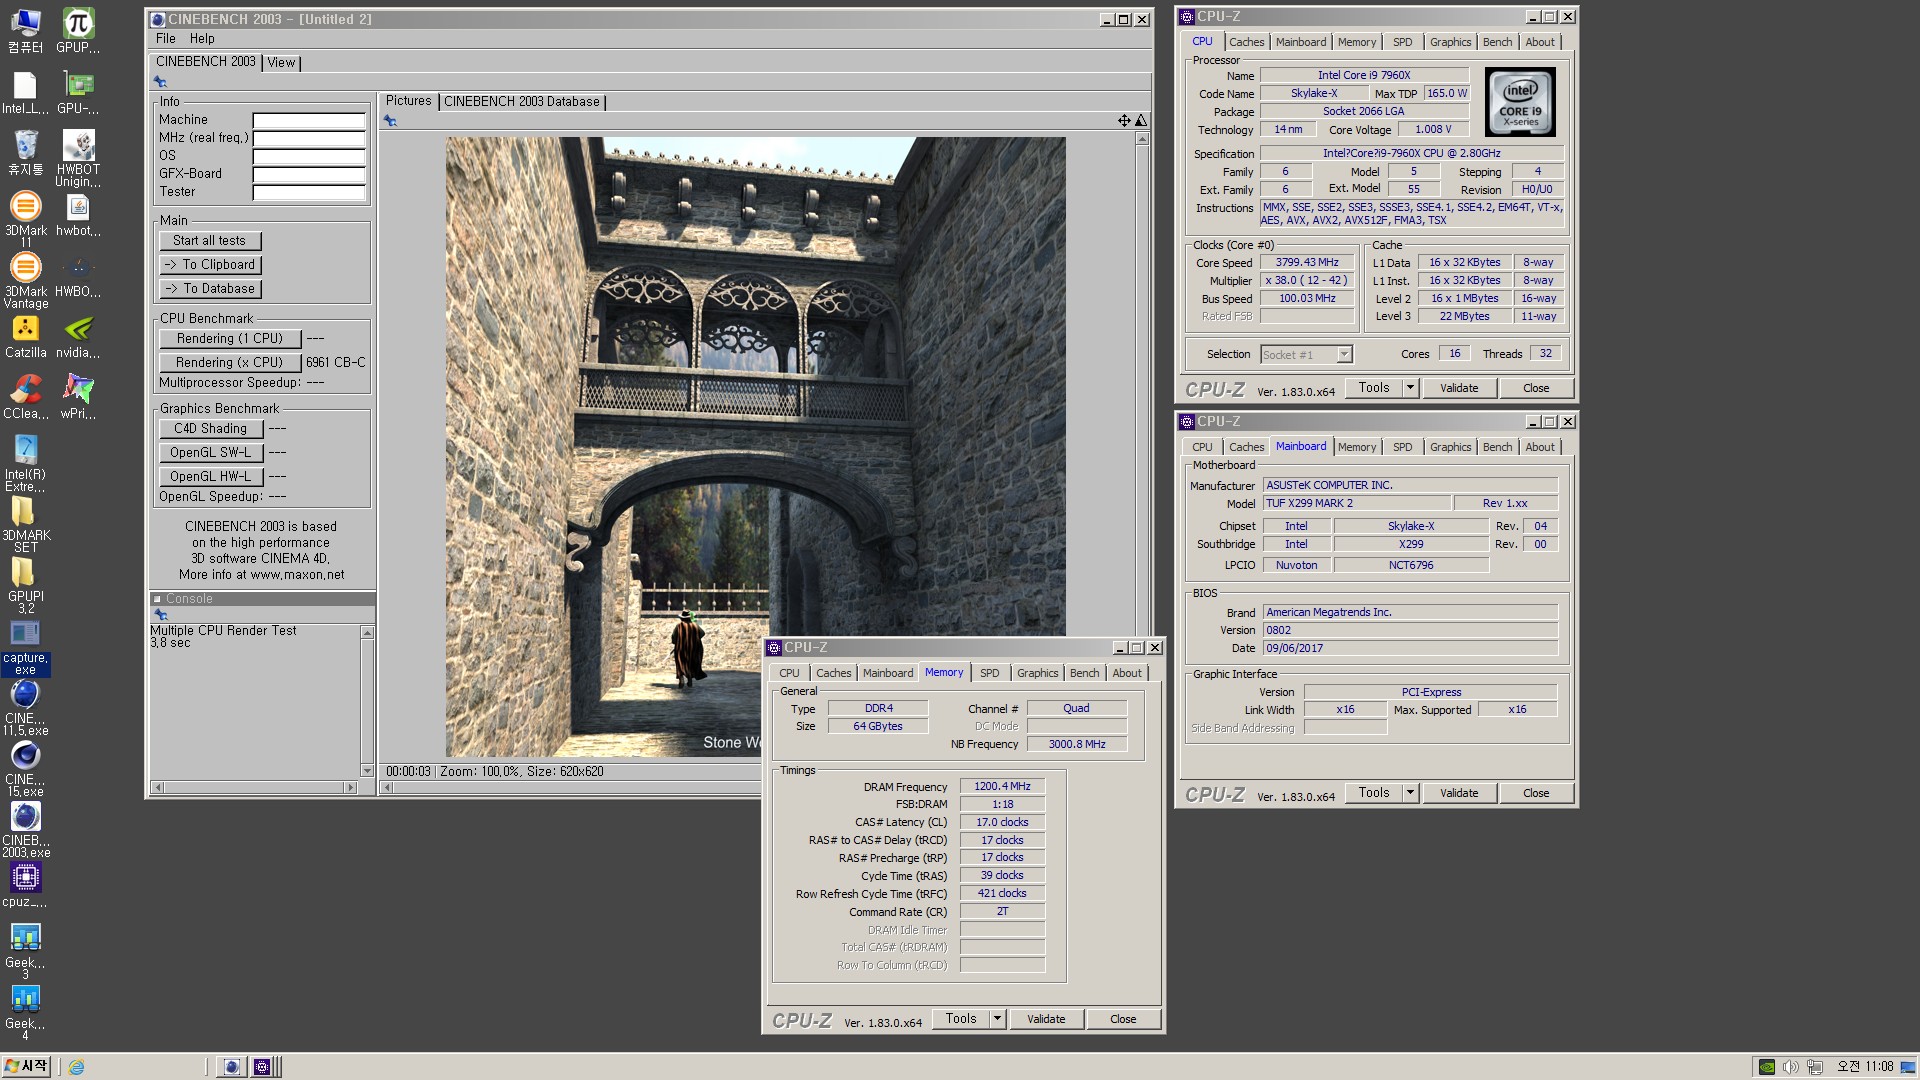
Task: Click console scrollbar down arrow
Action: click(367, 771)
